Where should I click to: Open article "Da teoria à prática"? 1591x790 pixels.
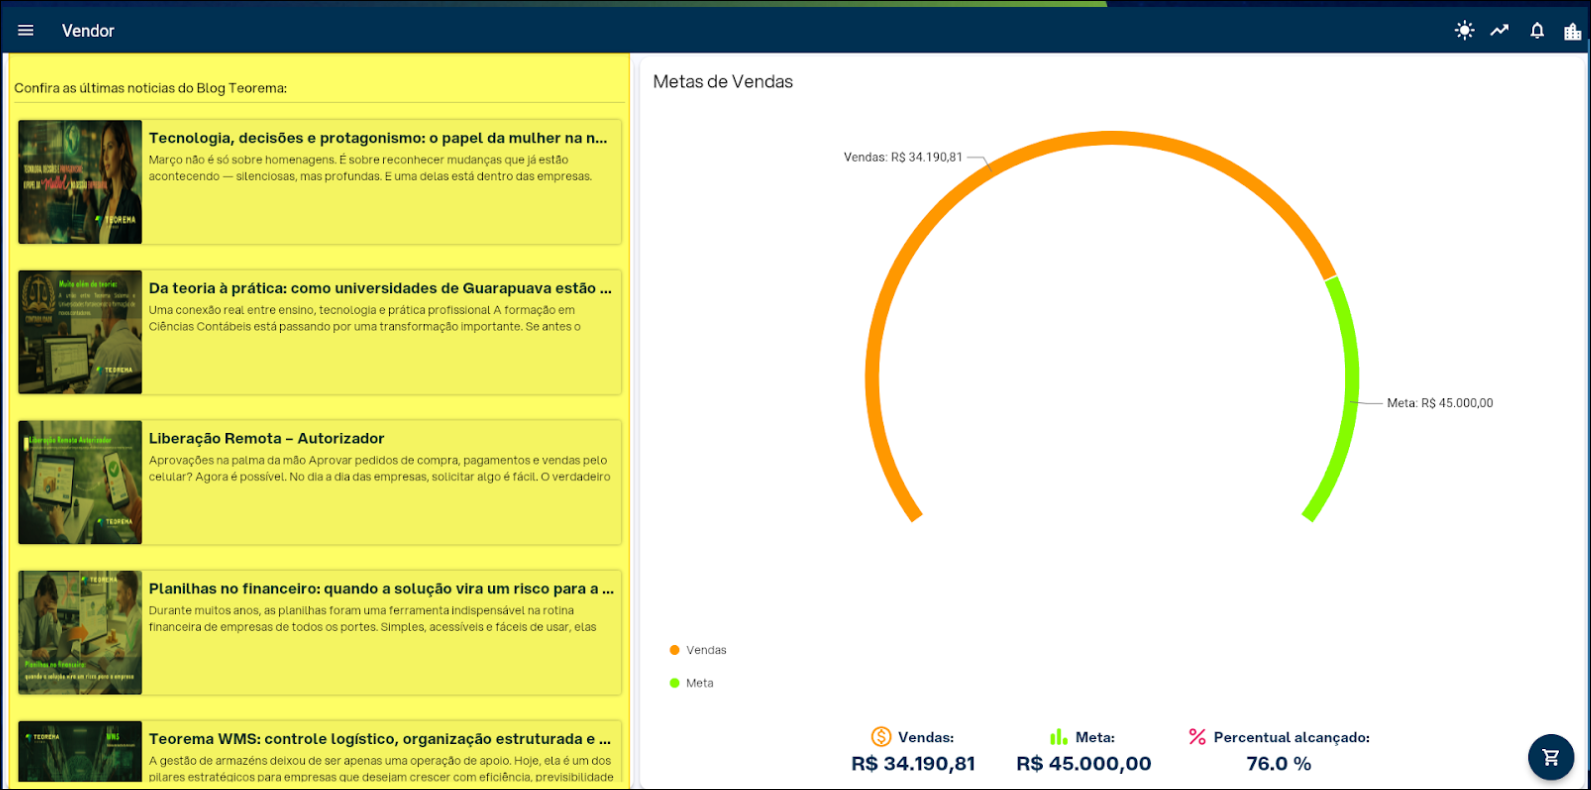(x=380, y=288)
